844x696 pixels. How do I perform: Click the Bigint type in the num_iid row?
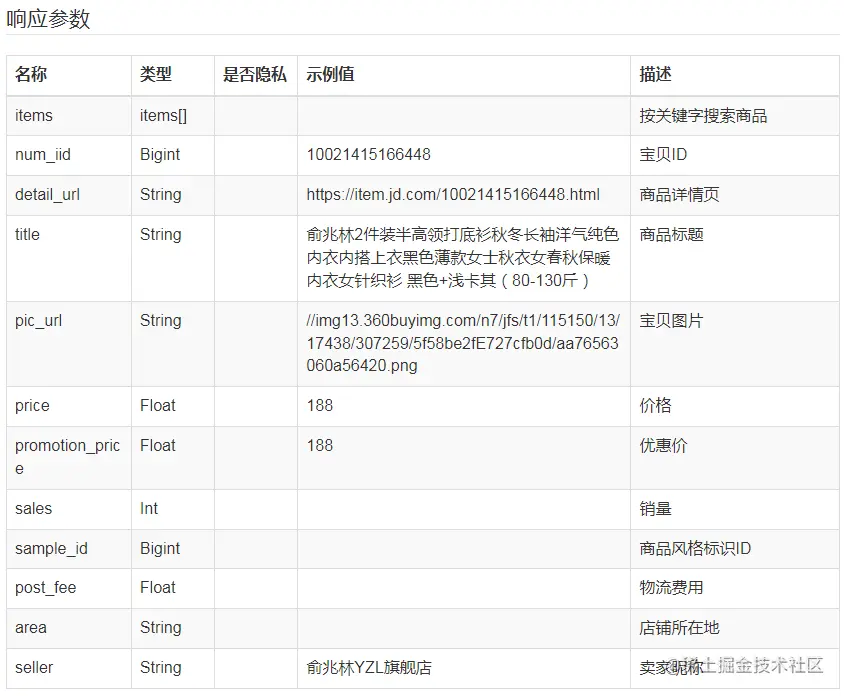pyautogui.click(x=160, y=155)
